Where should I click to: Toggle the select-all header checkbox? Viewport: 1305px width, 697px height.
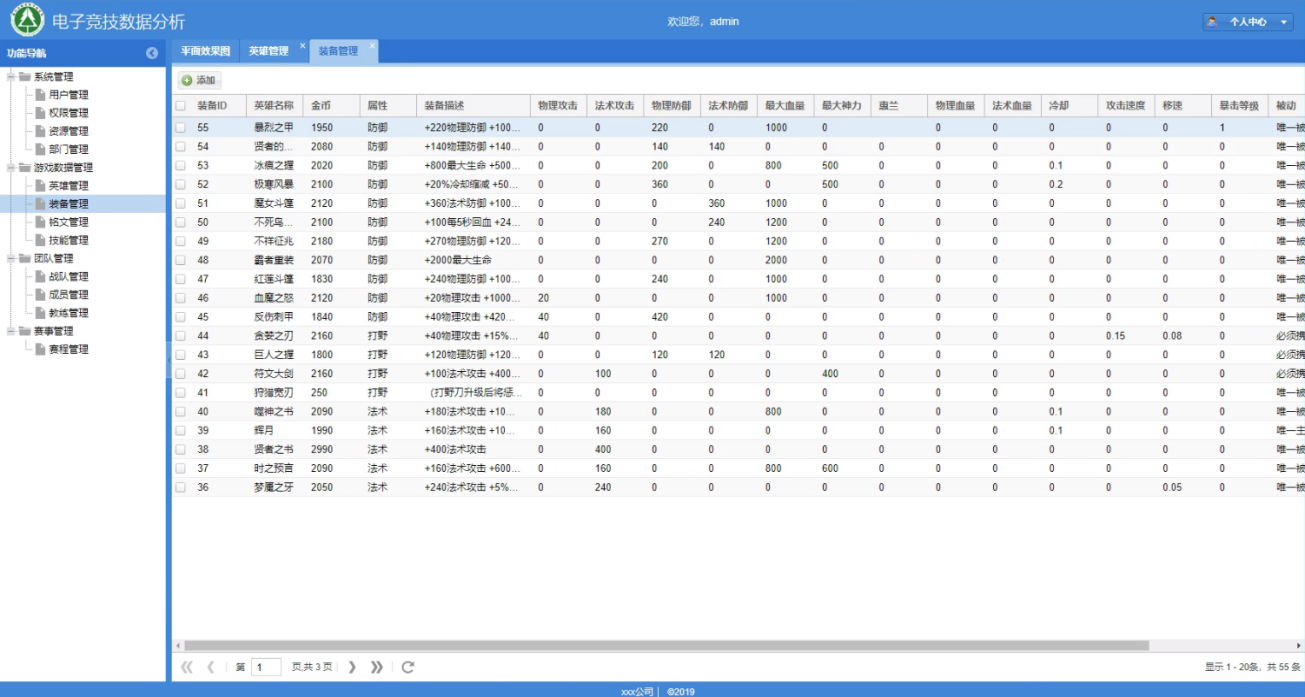click(181, 105)
